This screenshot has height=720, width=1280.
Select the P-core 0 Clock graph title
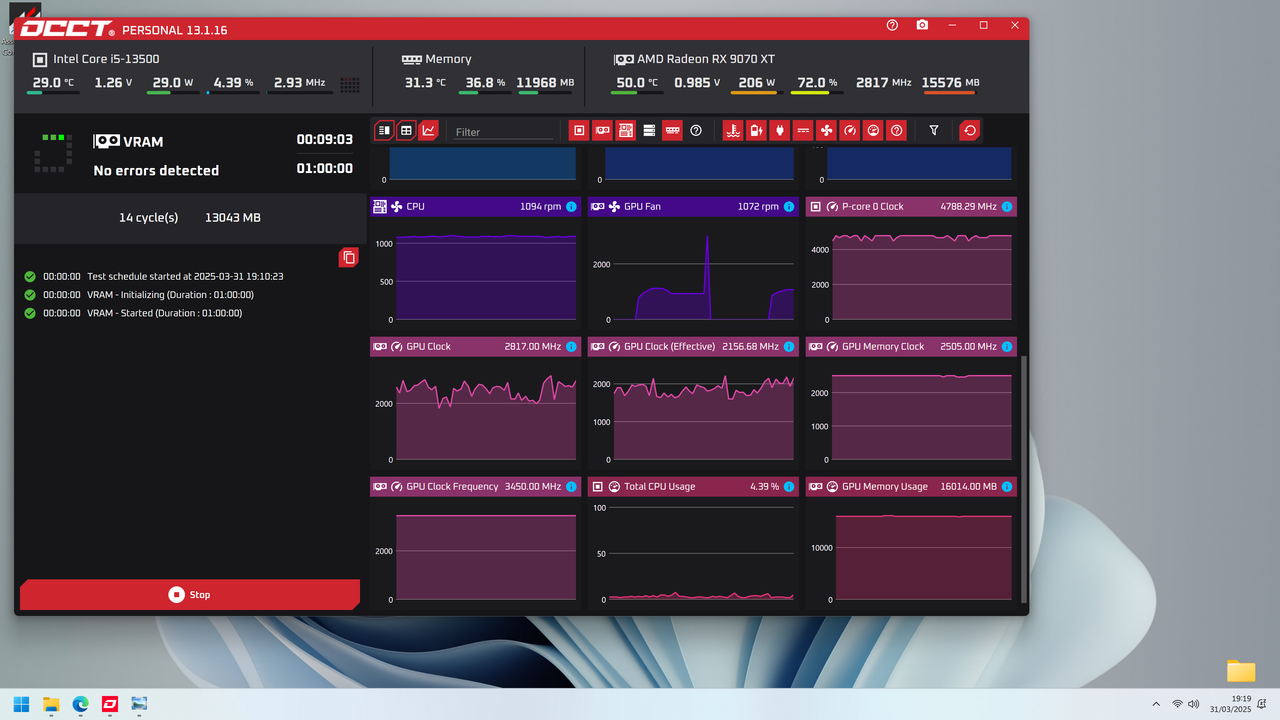tap(872, 207)
